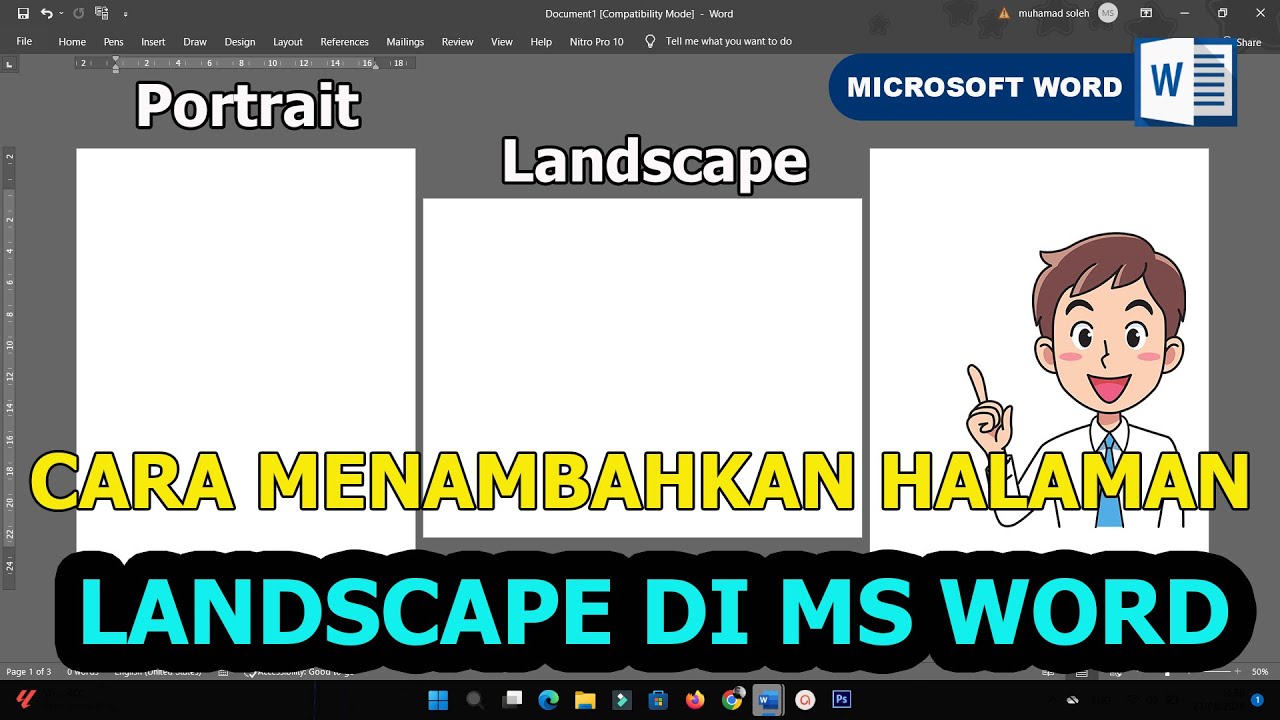Click Tell me what you want to do box
The width and height of the screenshot is (1280, 720).
point(728,42)
